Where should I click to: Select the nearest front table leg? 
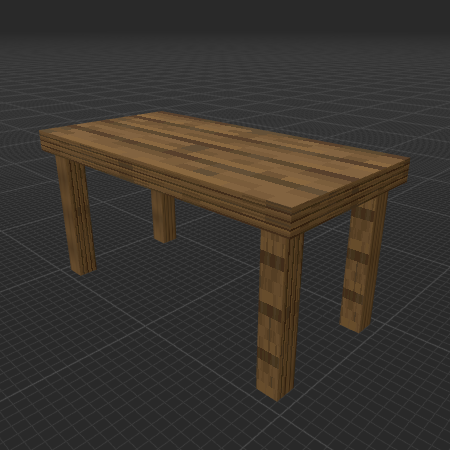[x=280, y=315]
